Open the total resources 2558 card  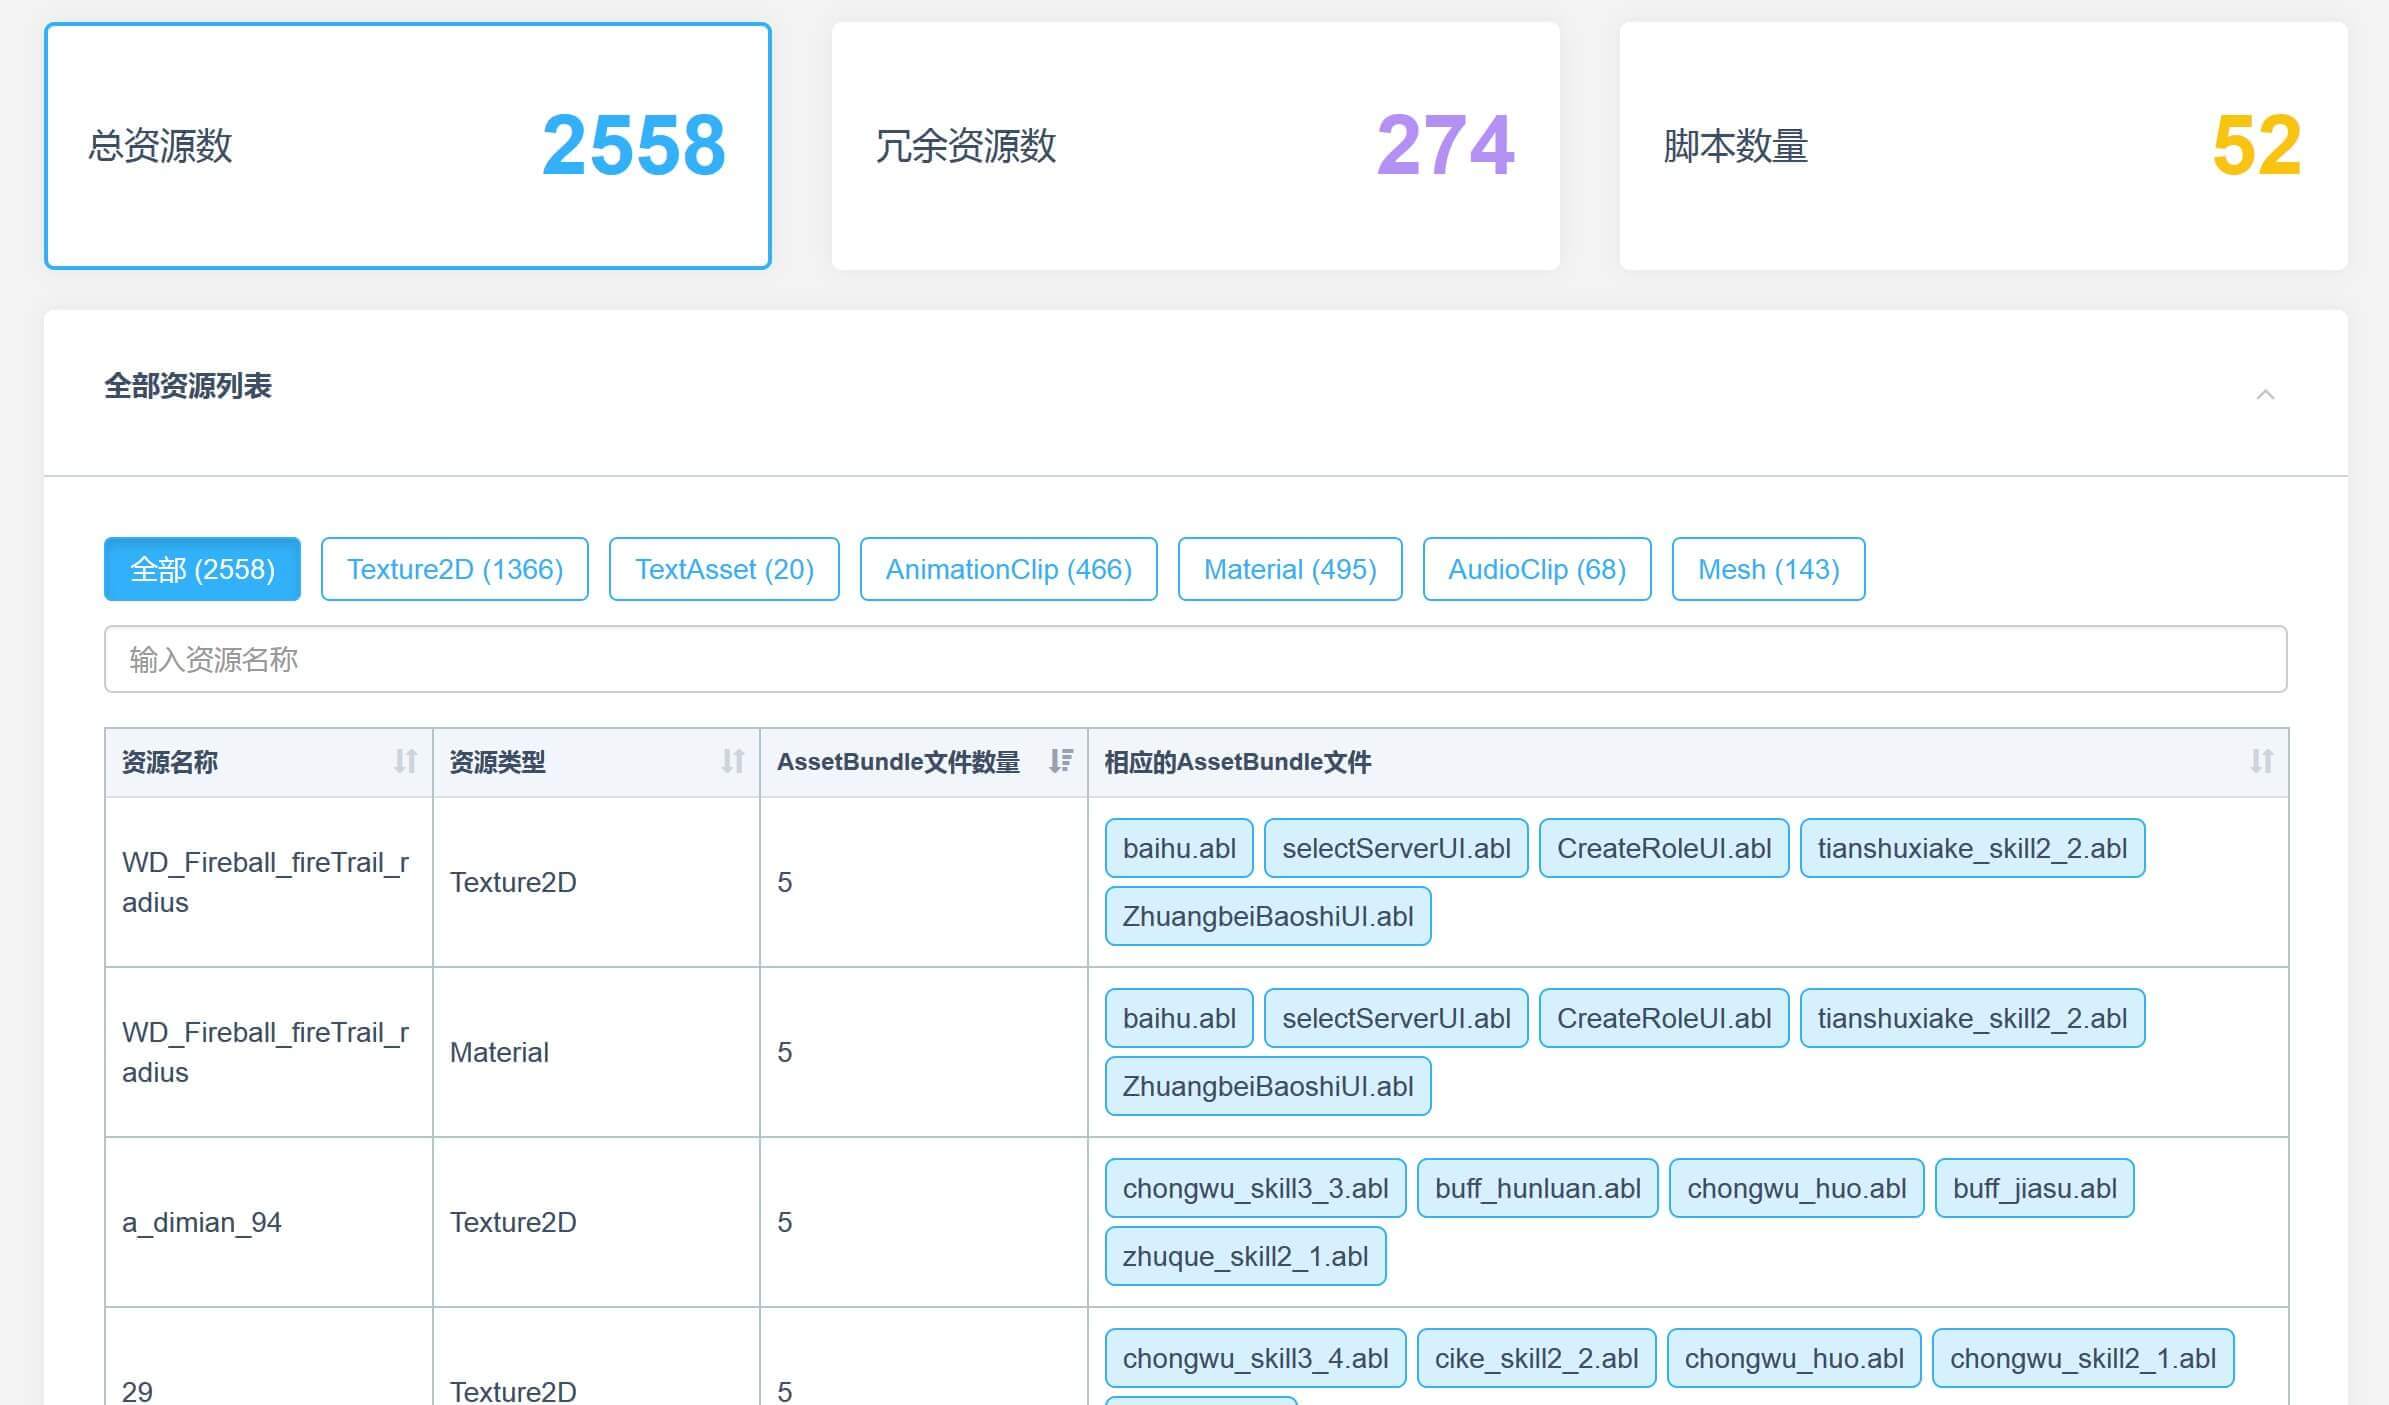point(408,146)
